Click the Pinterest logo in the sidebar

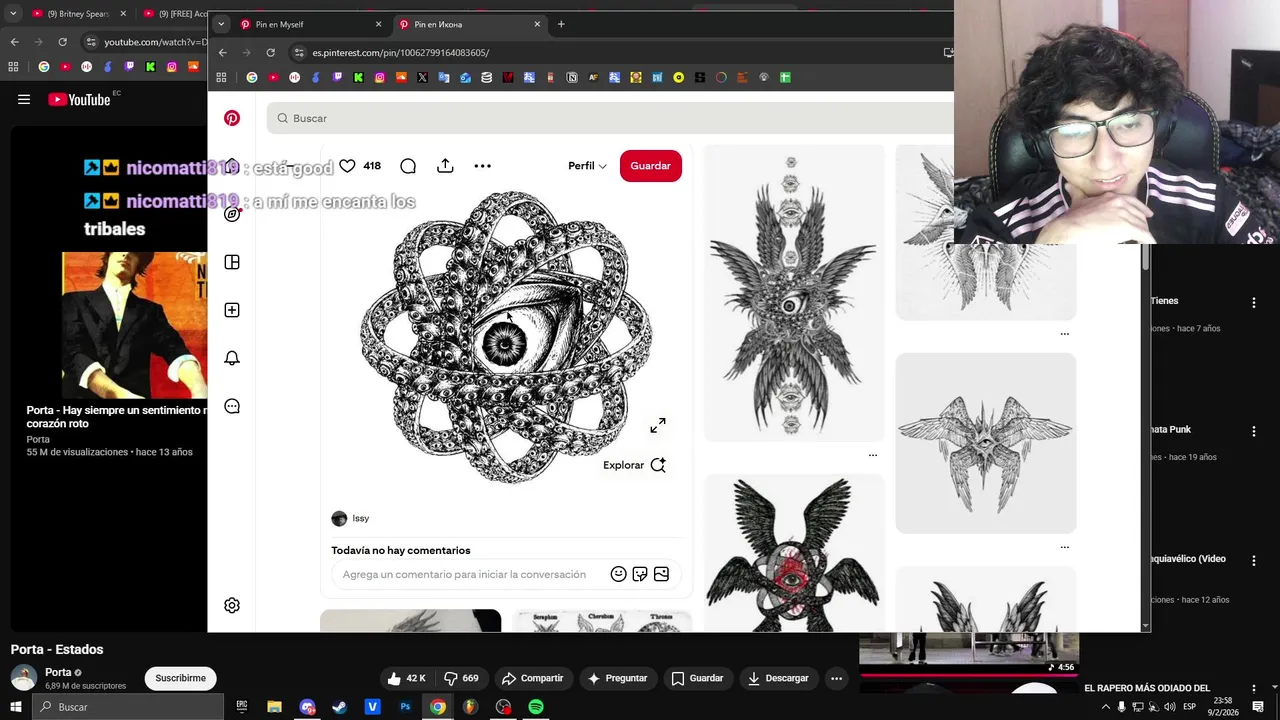coord(232,118)
